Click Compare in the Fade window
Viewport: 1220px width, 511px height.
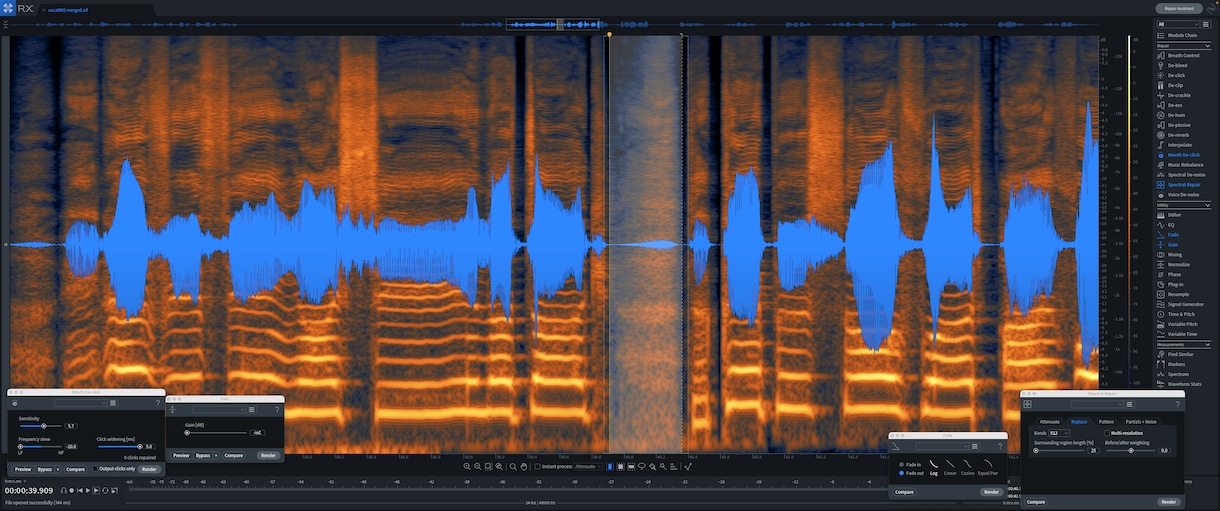[x=904, y=492]
